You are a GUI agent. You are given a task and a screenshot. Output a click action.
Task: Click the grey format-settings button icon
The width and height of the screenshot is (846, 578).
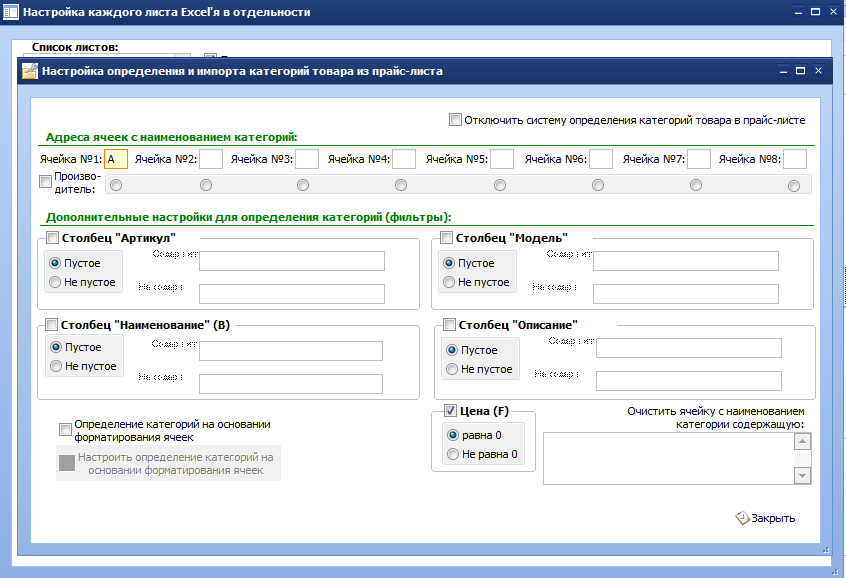pyautogui.click(x=67, y=463)
